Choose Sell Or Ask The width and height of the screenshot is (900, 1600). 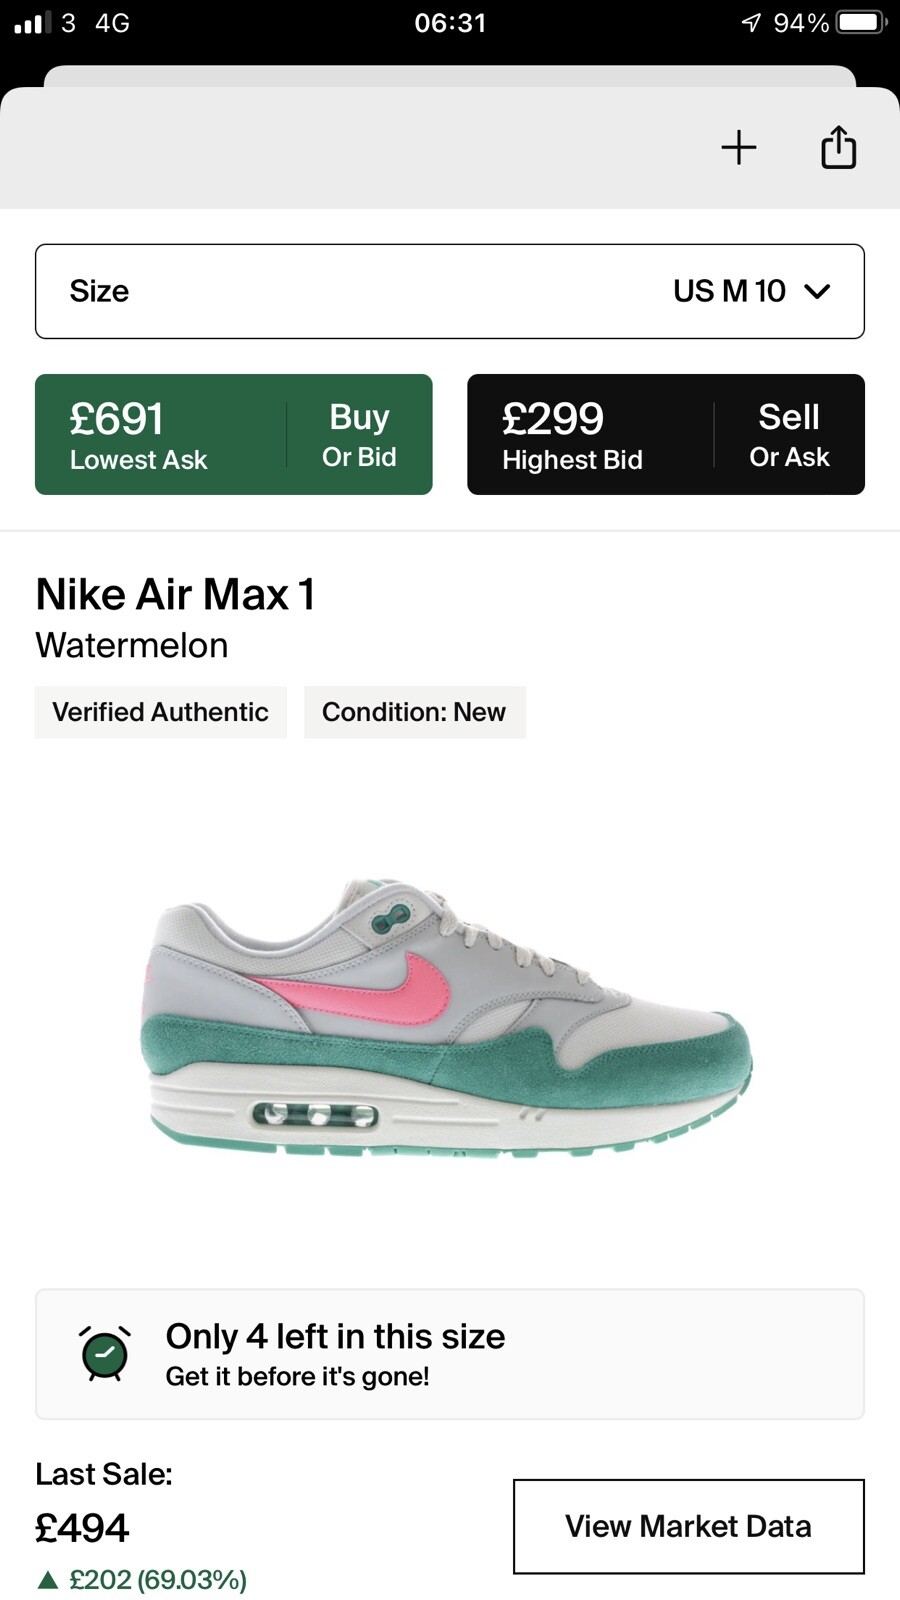pos(789,435)
